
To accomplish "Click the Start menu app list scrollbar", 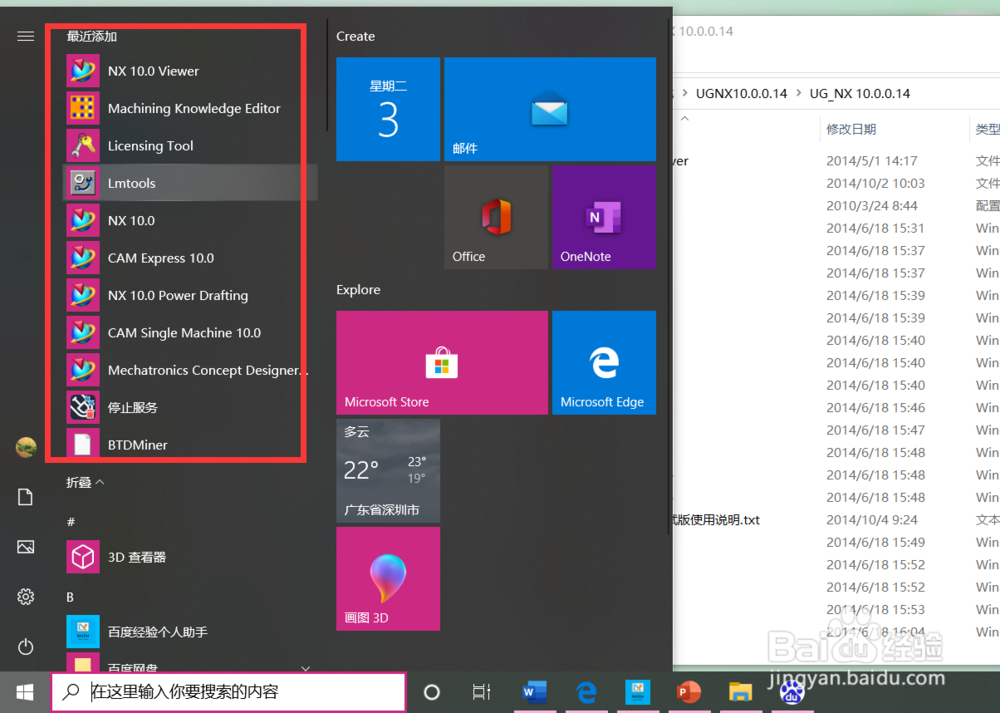I will (327, 75).
